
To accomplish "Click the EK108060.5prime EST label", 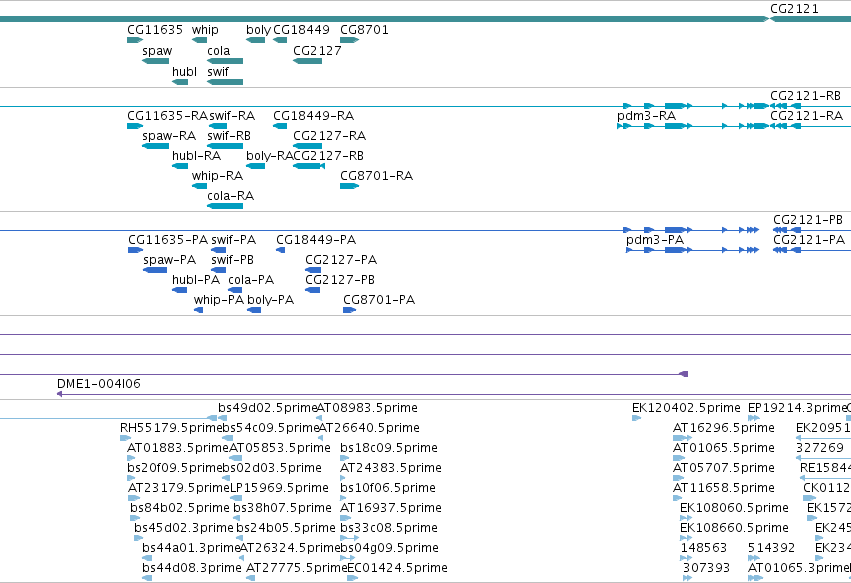I will [734, 508].
